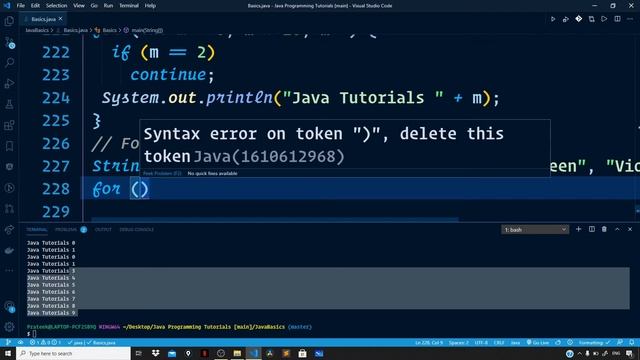Open the Go menu
This screenshot has height=360, width=640.
94,6
